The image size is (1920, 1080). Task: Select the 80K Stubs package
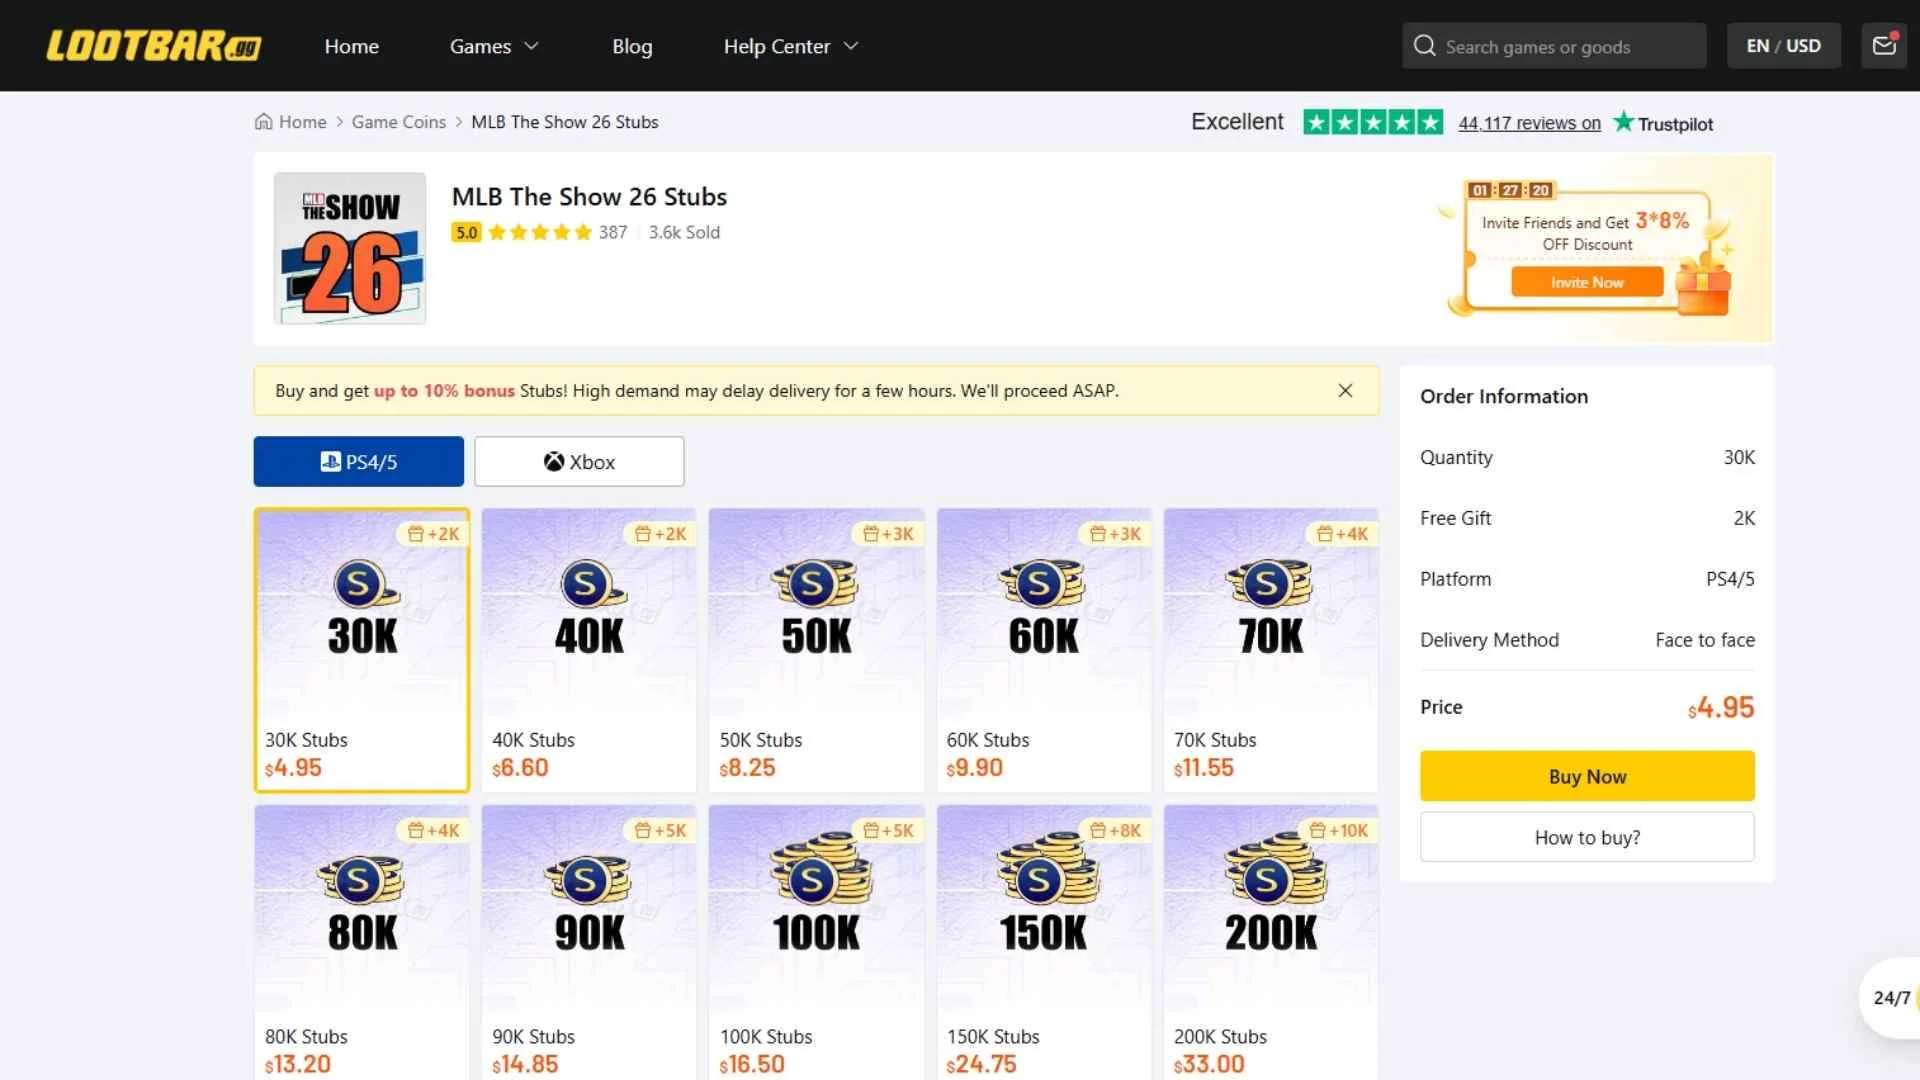tap(362, 942)
